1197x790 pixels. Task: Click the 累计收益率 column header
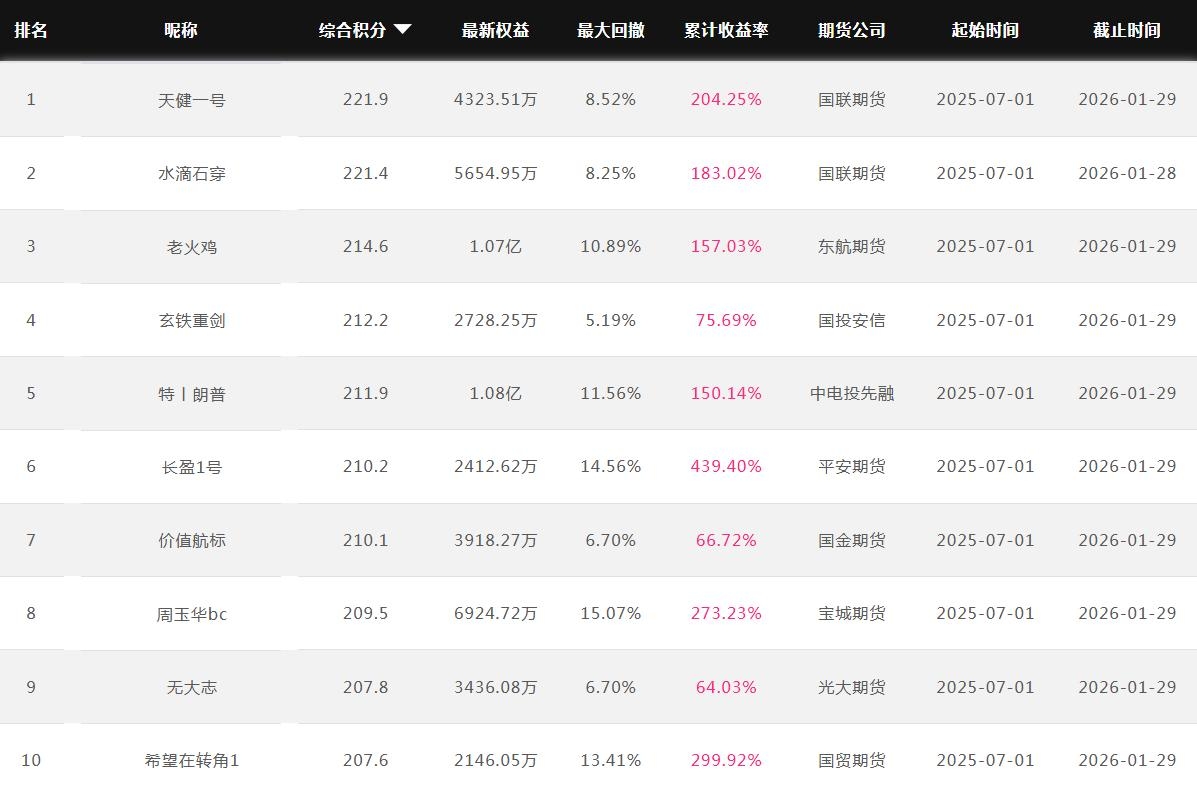tap(726, 30)
